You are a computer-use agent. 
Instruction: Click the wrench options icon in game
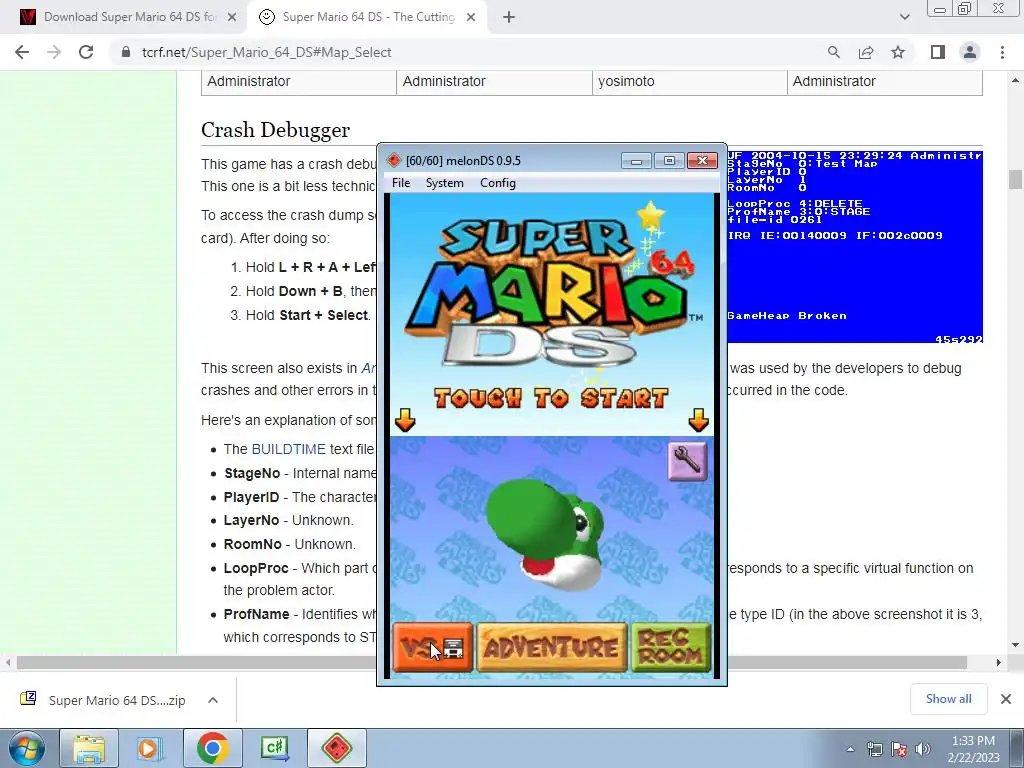(x=687, y=461)
